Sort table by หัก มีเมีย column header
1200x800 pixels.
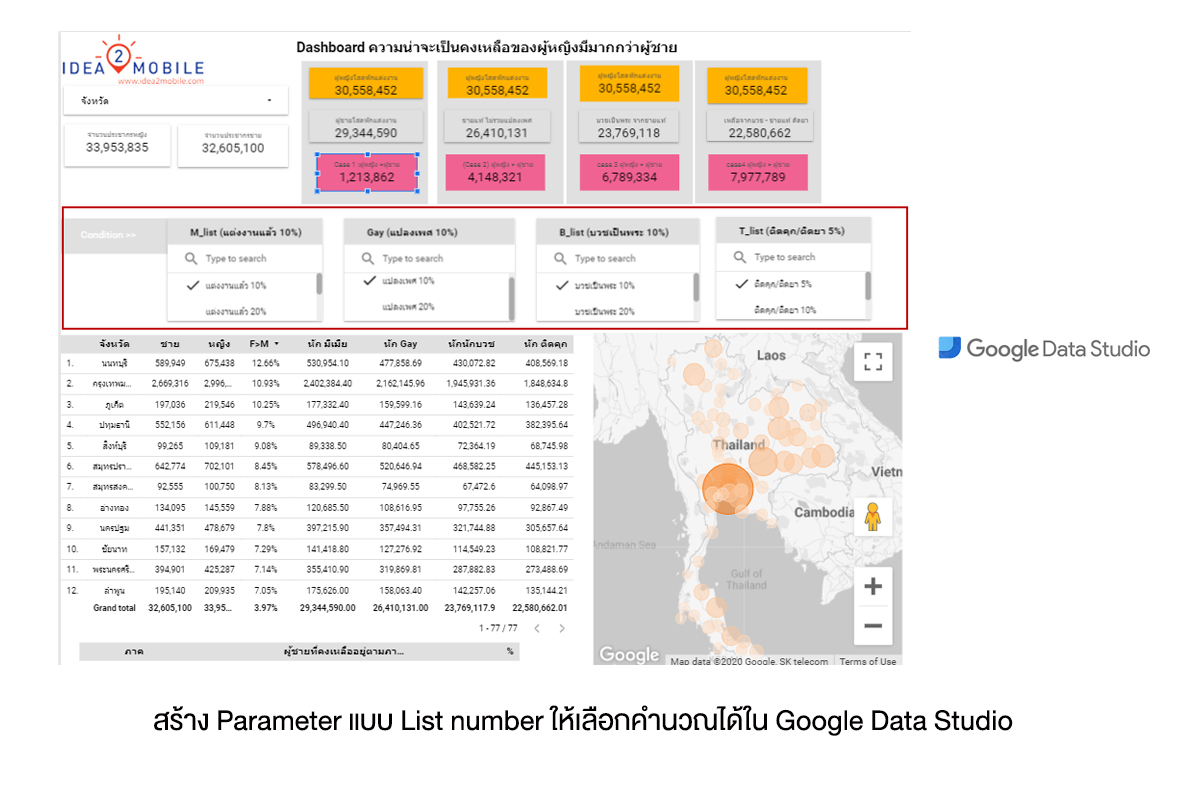(328, 343)
